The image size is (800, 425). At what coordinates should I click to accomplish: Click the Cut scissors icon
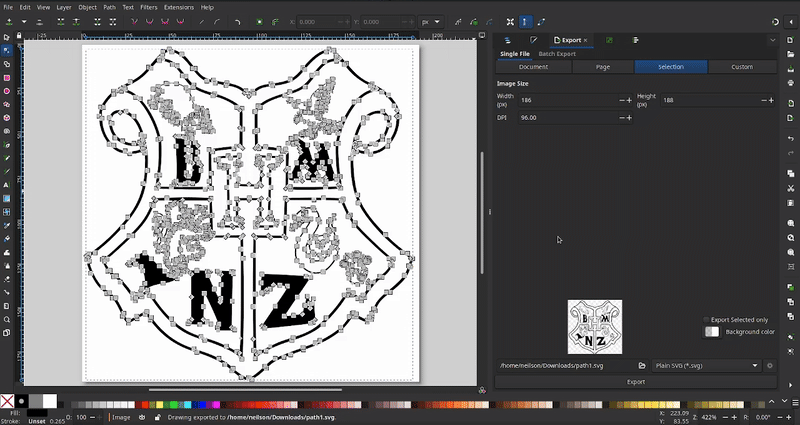coord(791,188)
